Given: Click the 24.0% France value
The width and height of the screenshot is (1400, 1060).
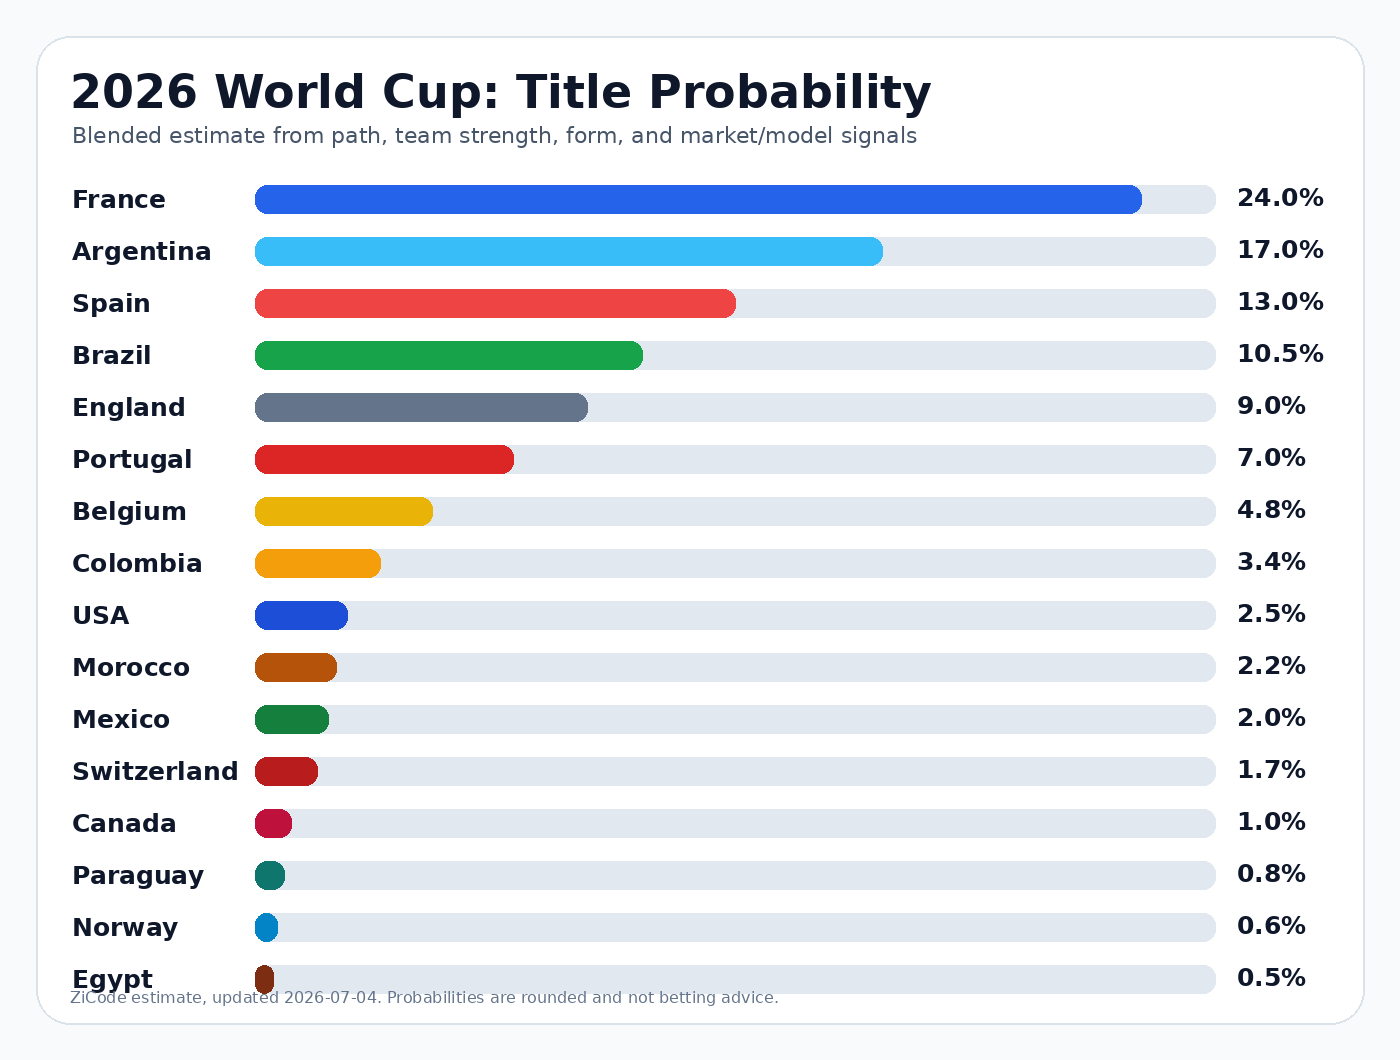Looking at the screenshot, I should [1280, 198].
